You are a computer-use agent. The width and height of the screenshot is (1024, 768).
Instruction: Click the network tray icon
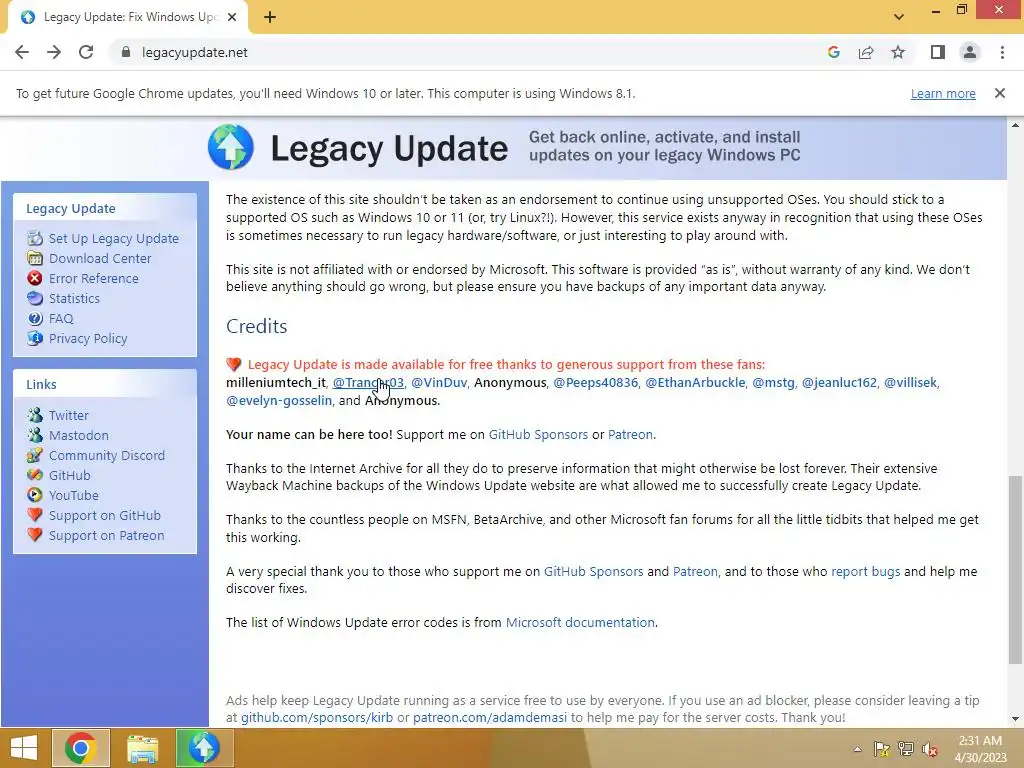point(906,749)
